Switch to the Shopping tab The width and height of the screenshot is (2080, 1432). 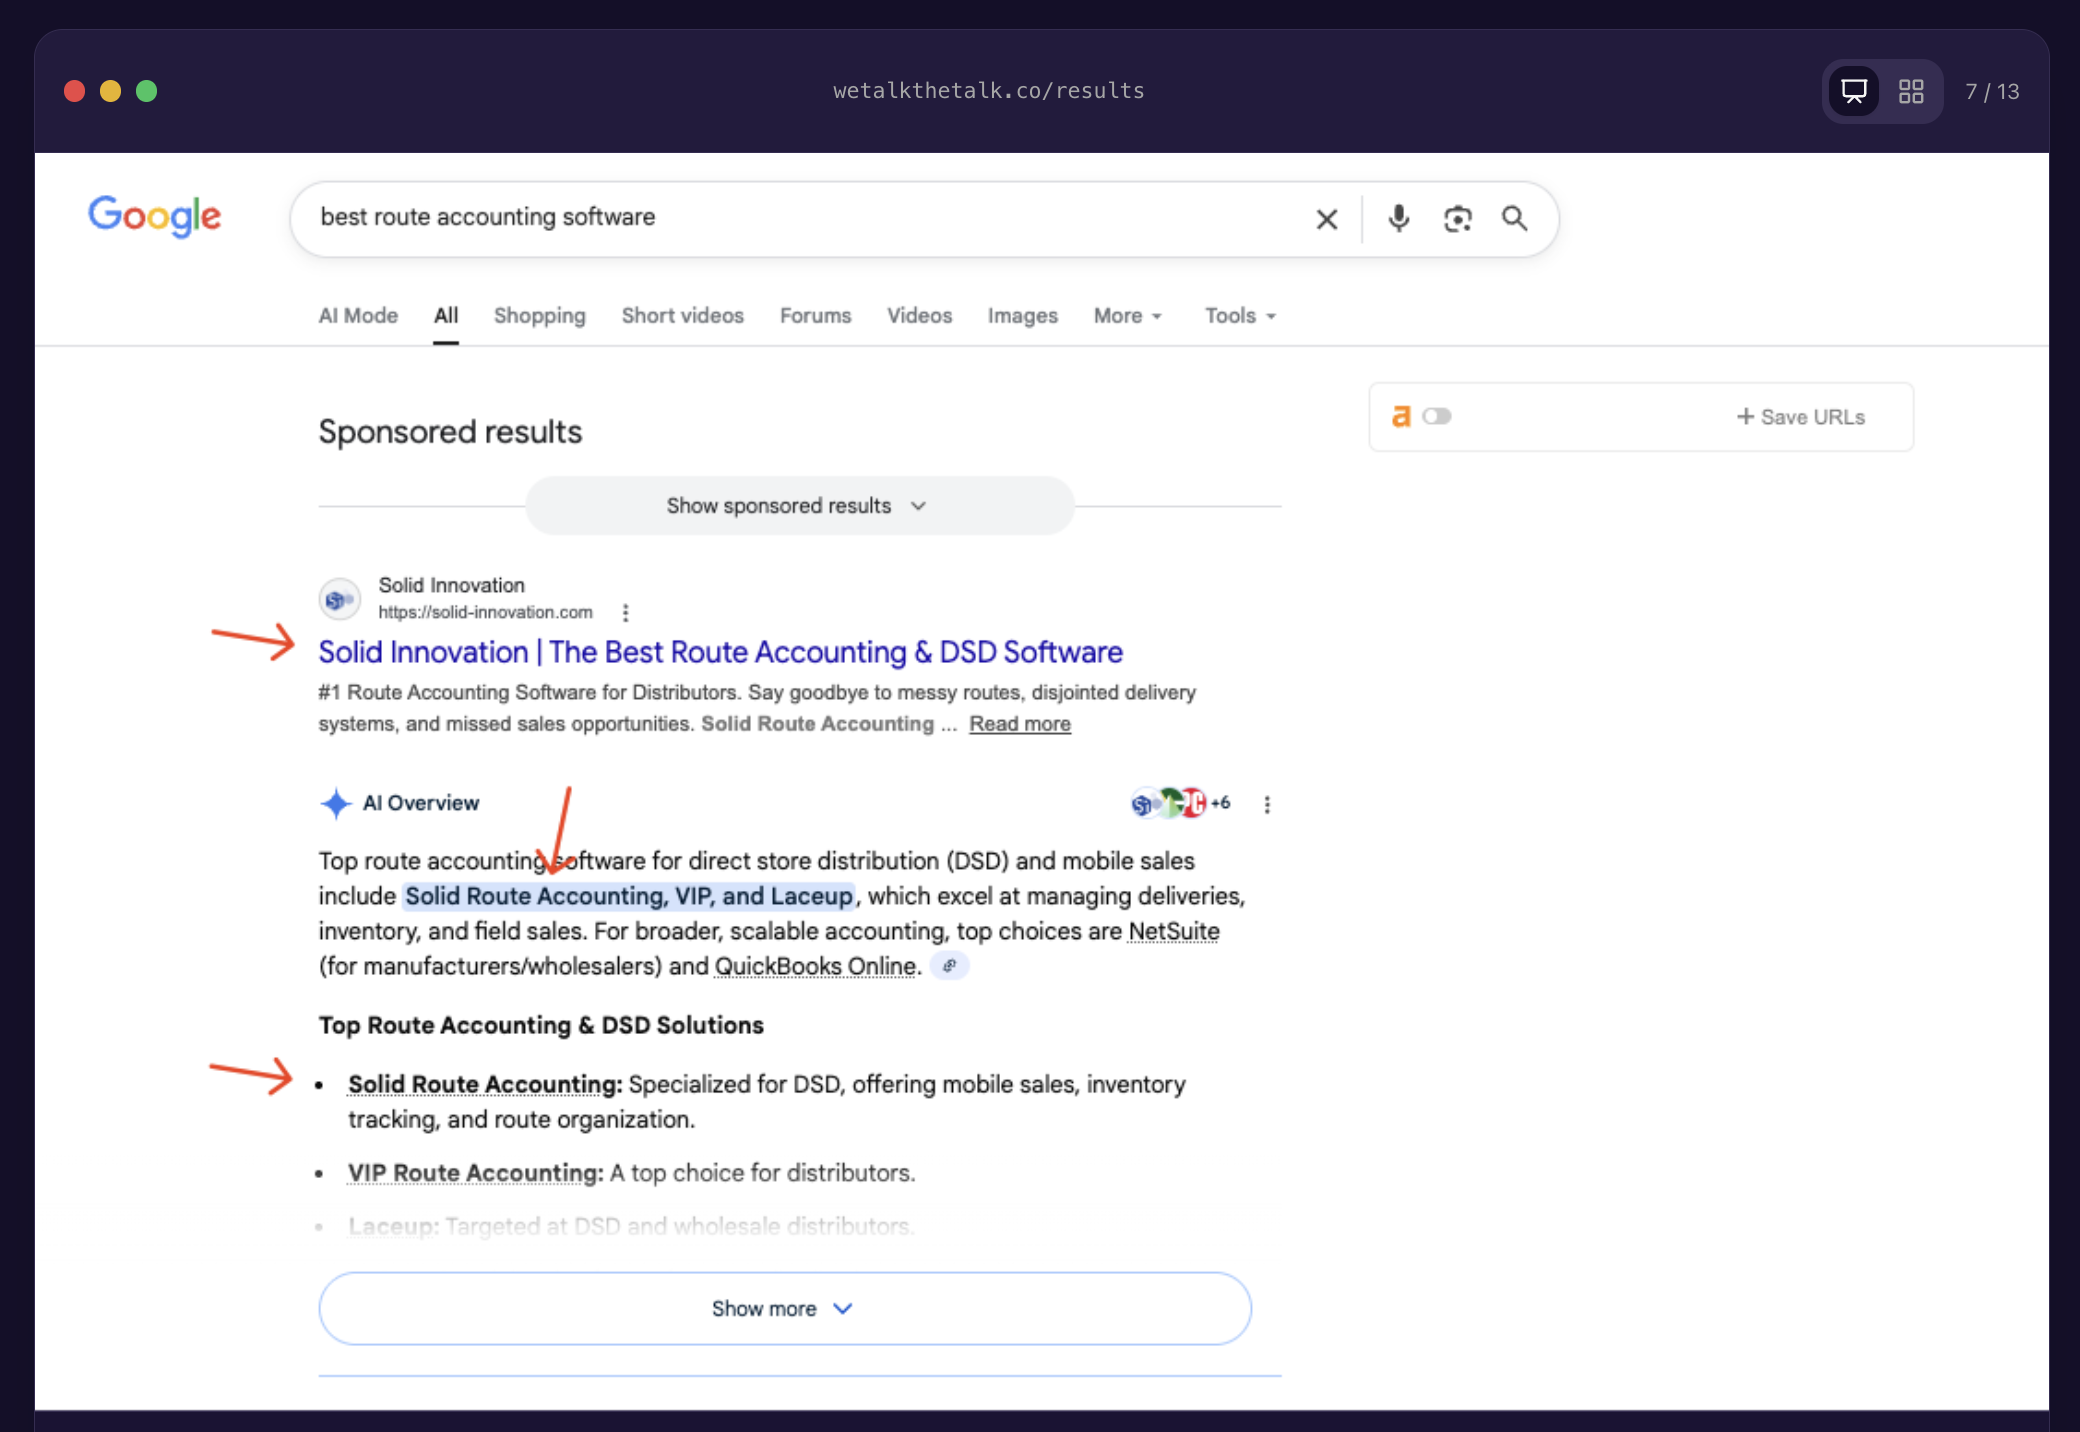coord(539,316)
